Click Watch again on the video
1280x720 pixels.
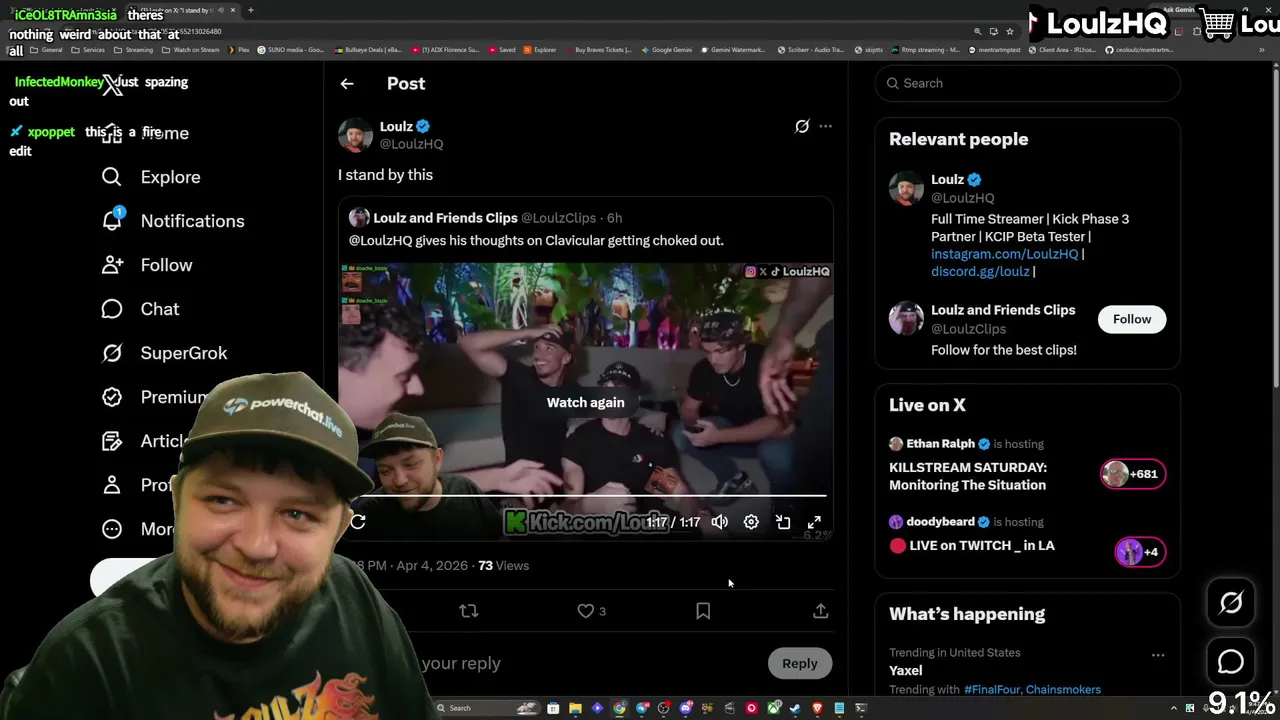pos(585,402)
